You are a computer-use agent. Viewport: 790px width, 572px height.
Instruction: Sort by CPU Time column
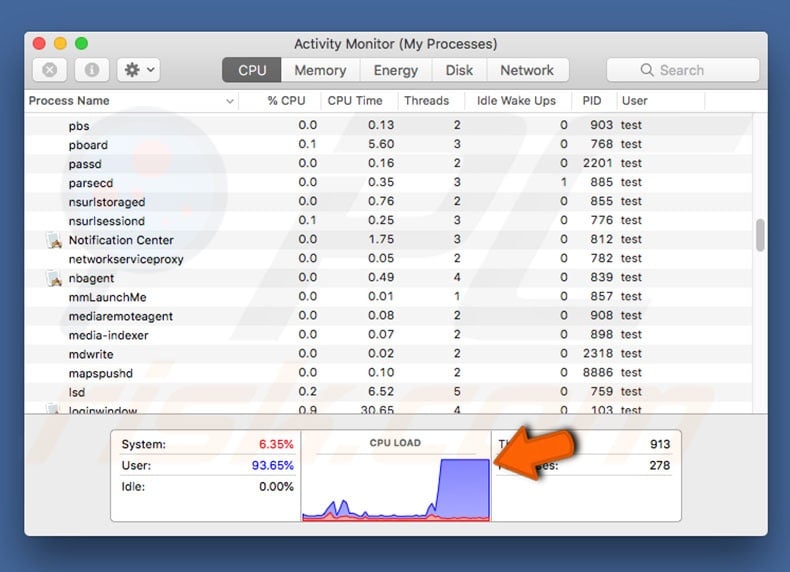355,101
